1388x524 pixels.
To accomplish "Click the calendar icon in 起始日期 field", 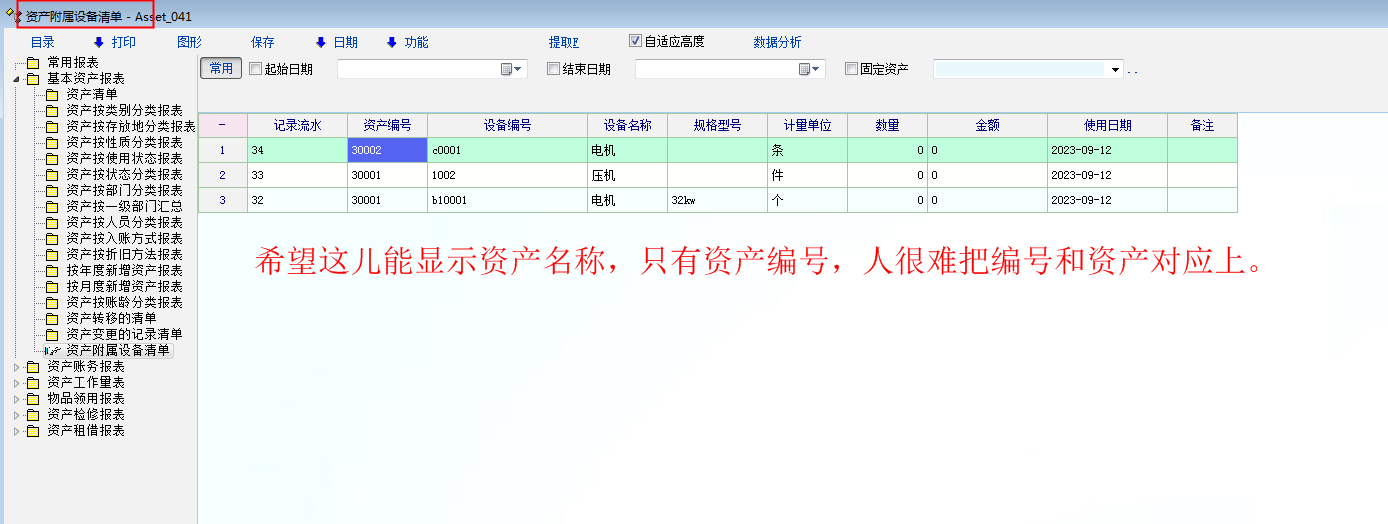I will point(507,69).
